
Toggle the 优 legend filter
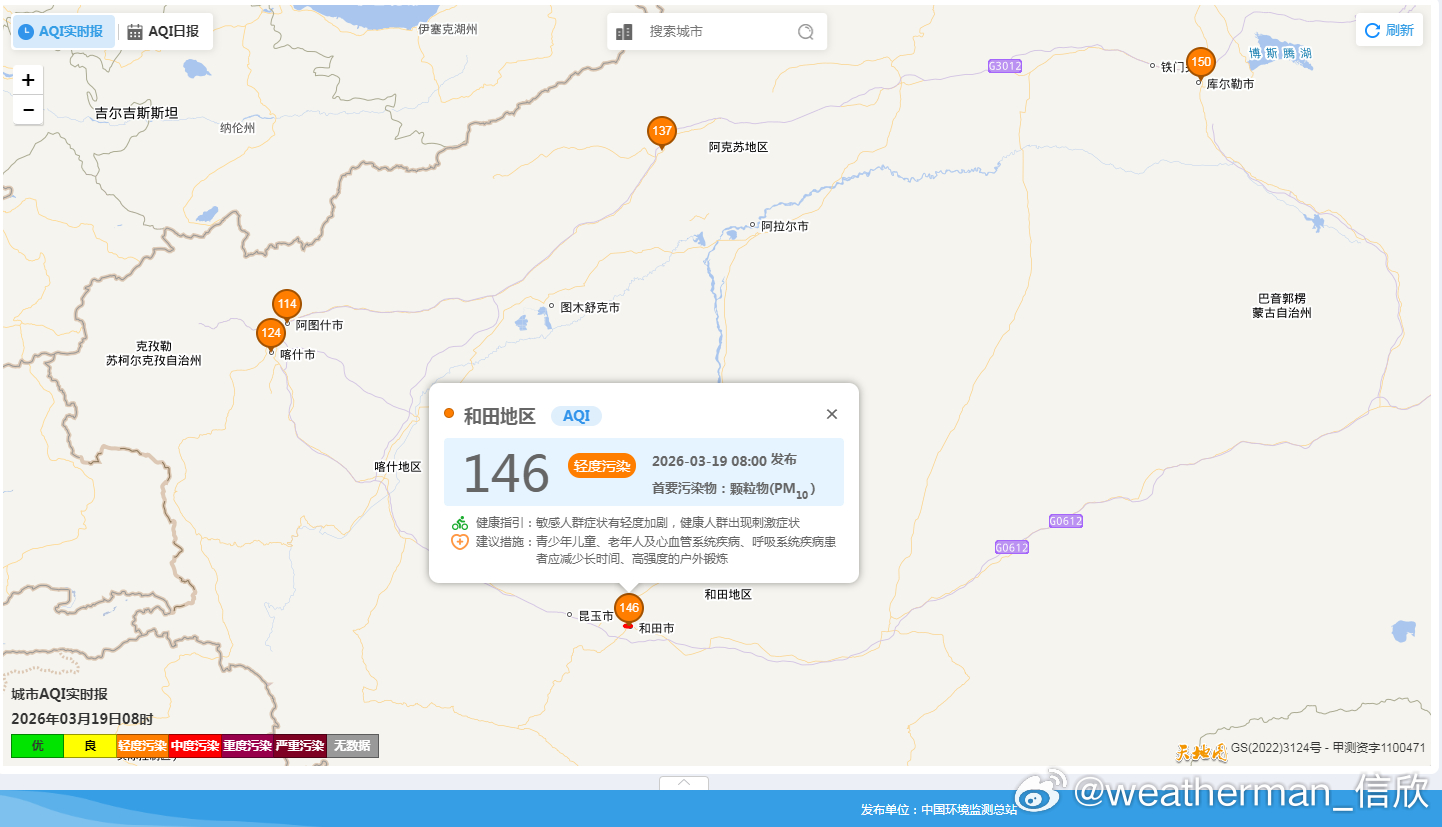[x=37, y=745]
